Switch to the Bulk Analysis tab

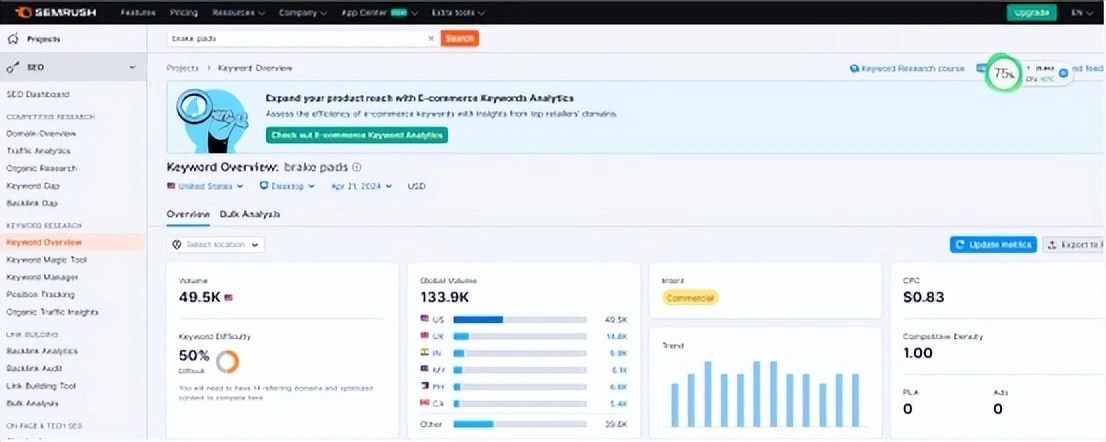click(250, 214)
